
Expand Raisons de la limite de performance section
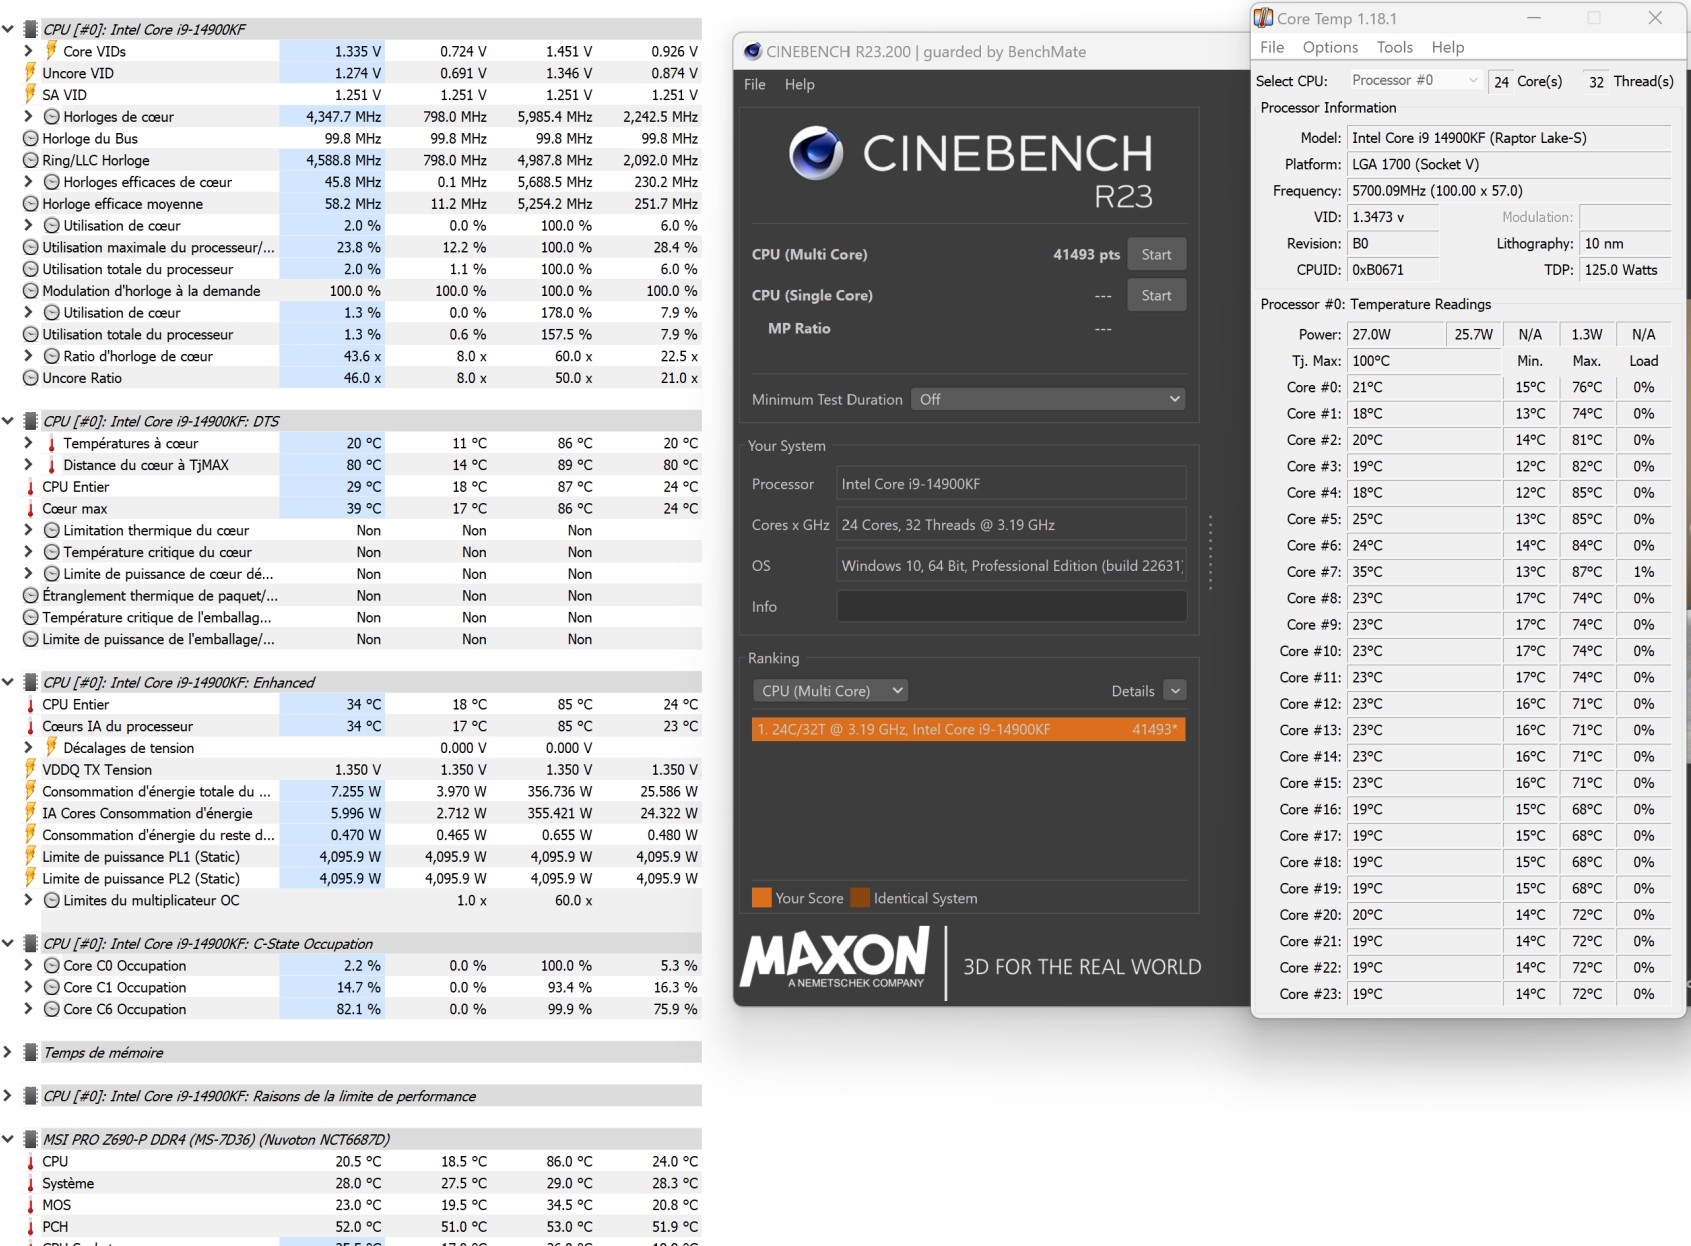pyautogui.click(x=8, y=1096)
